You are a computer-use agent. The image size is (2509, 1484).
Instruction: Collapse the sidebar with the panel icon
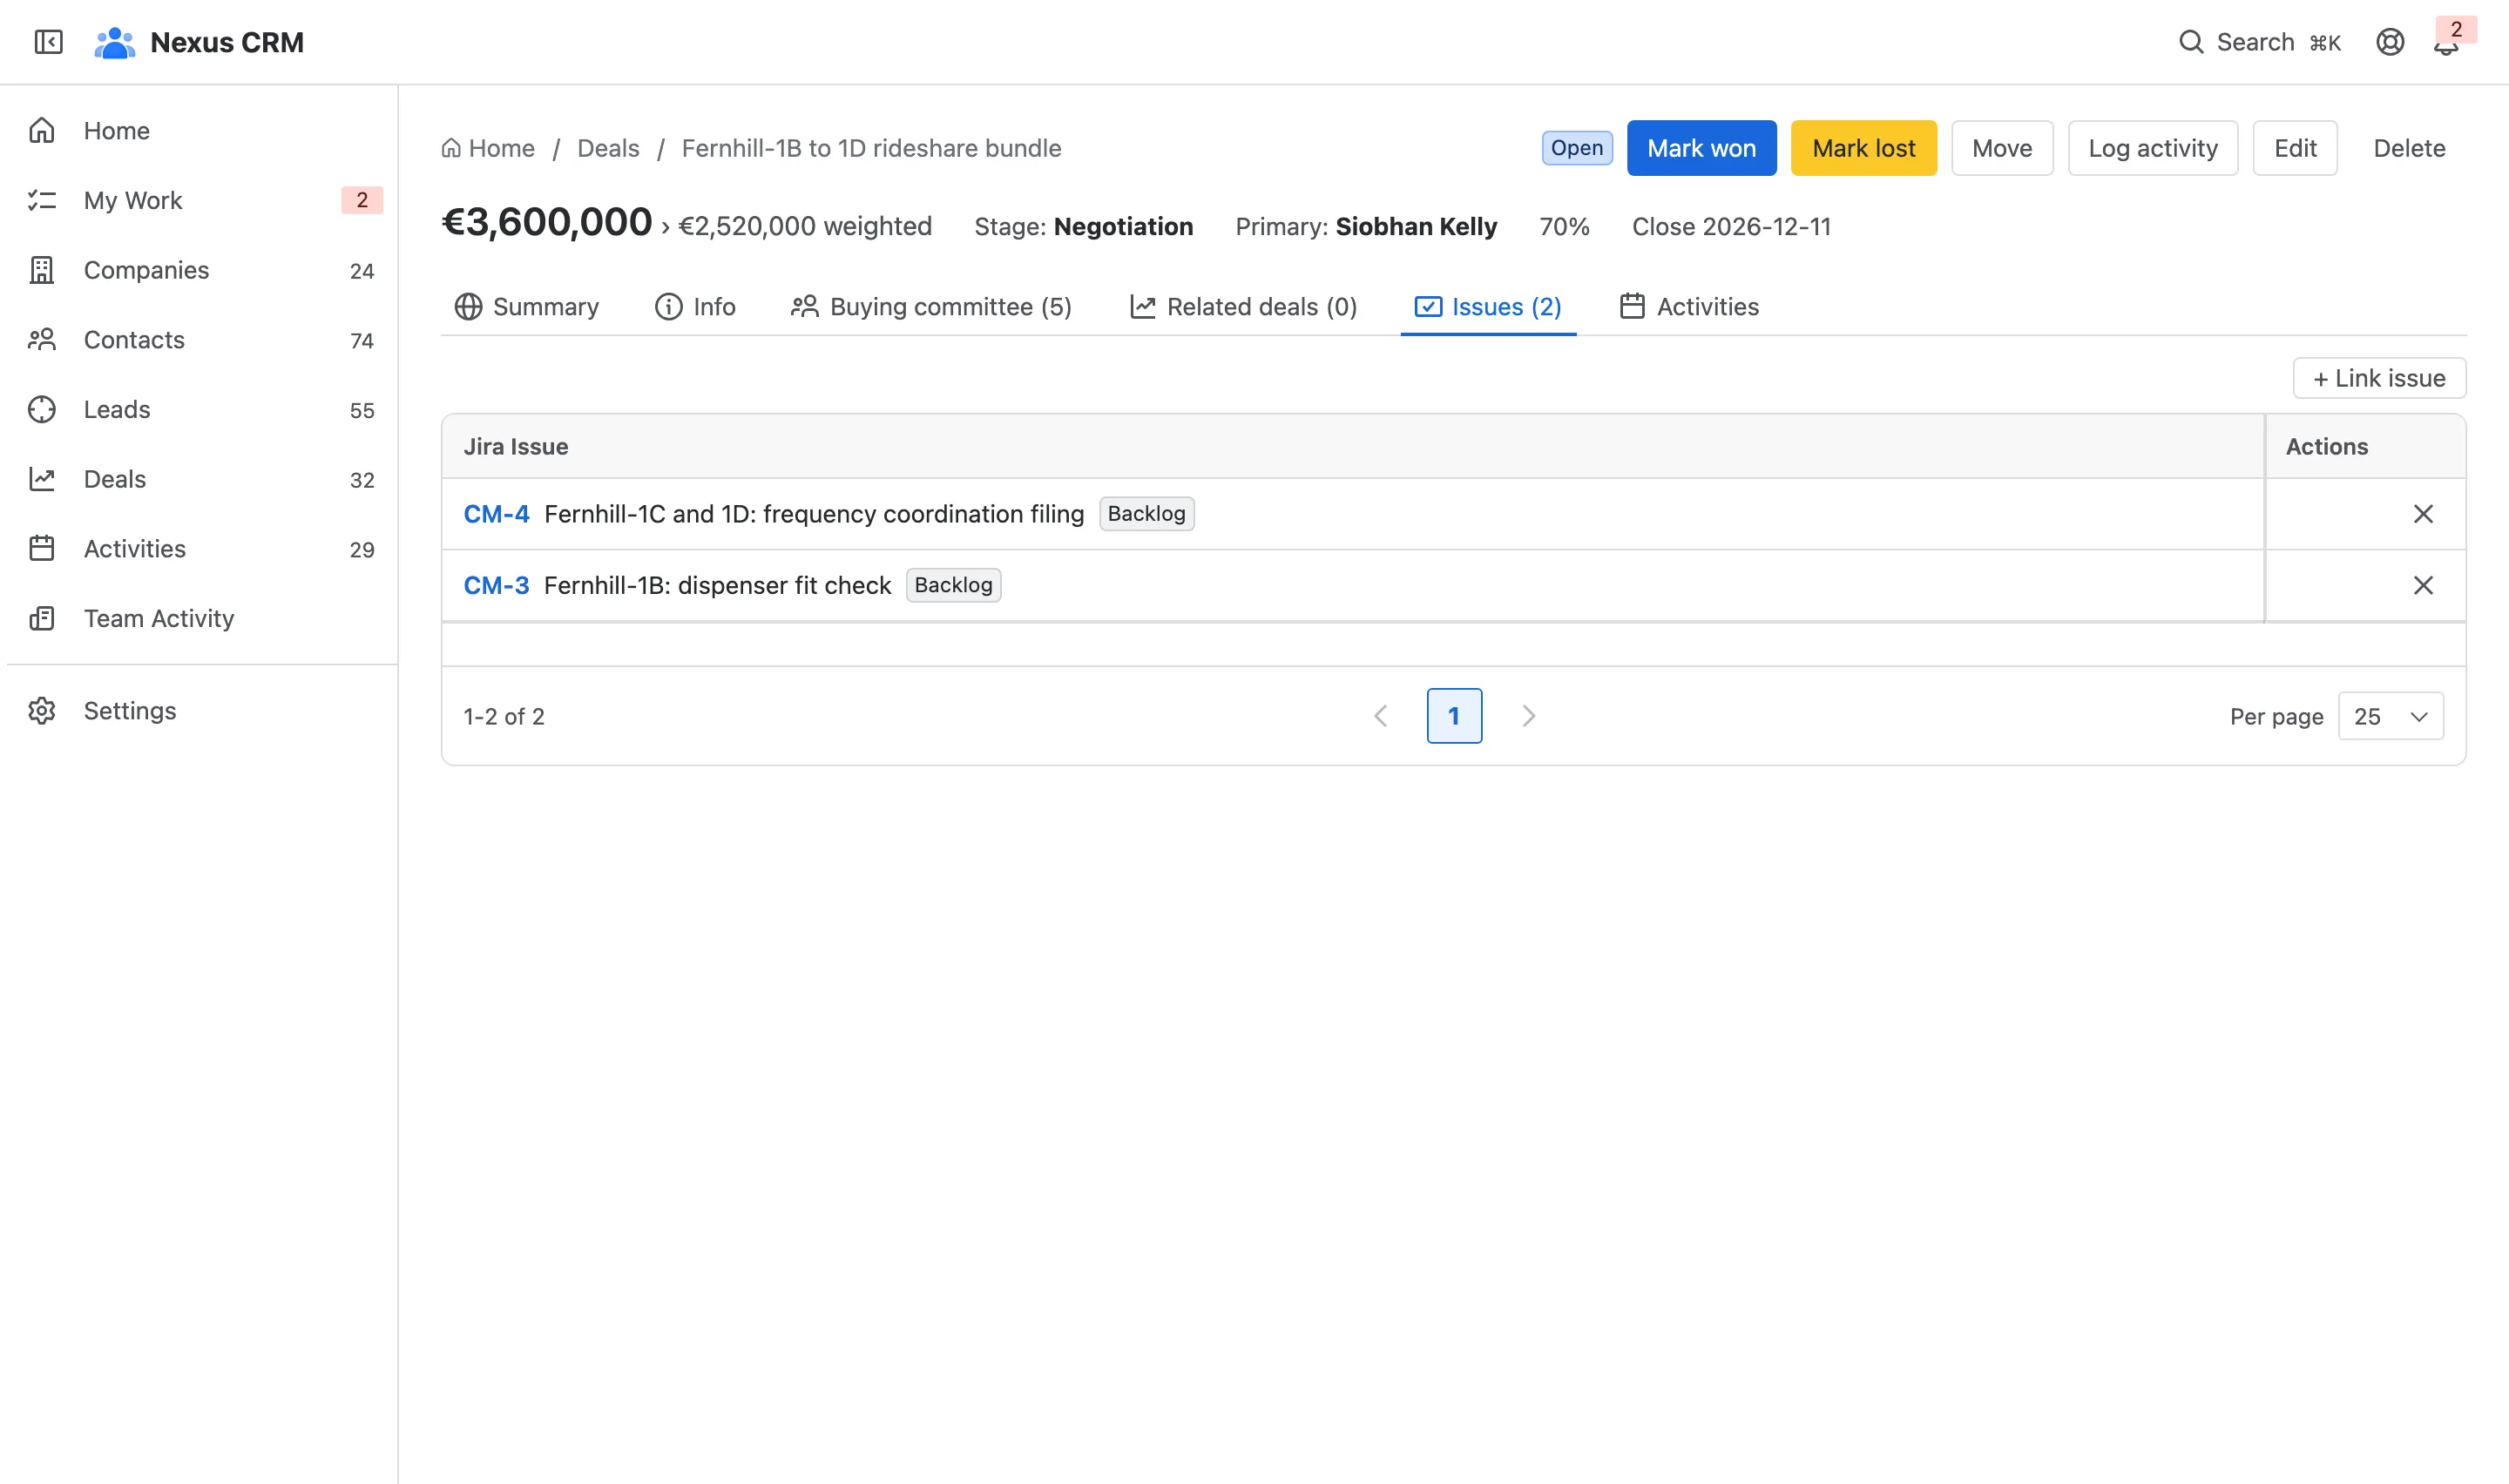[48, 42]
